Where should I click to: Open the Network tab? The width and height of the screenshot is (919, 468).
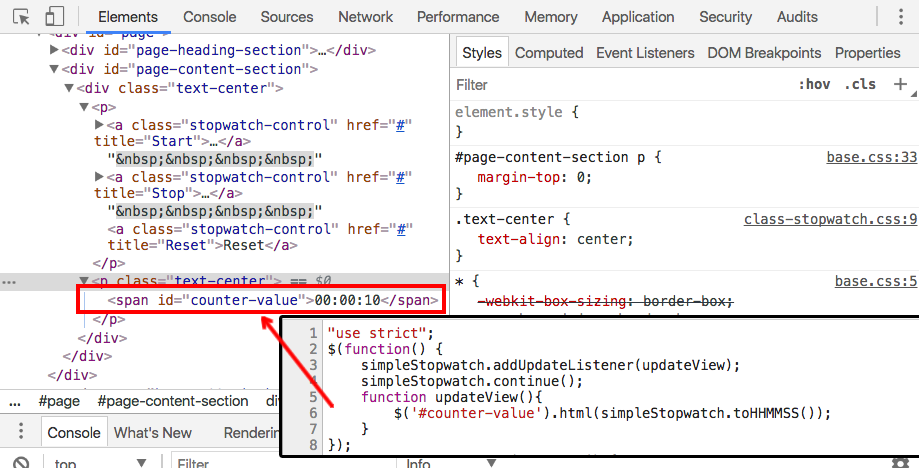[x=365, y=17]
